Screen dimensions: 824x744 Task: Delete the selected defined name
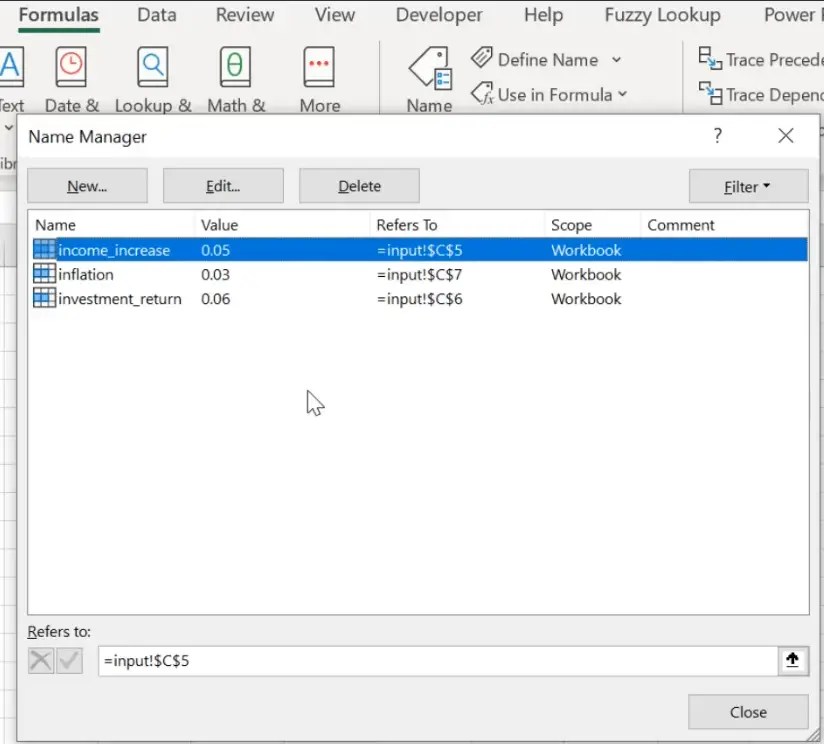click(359, 186)
